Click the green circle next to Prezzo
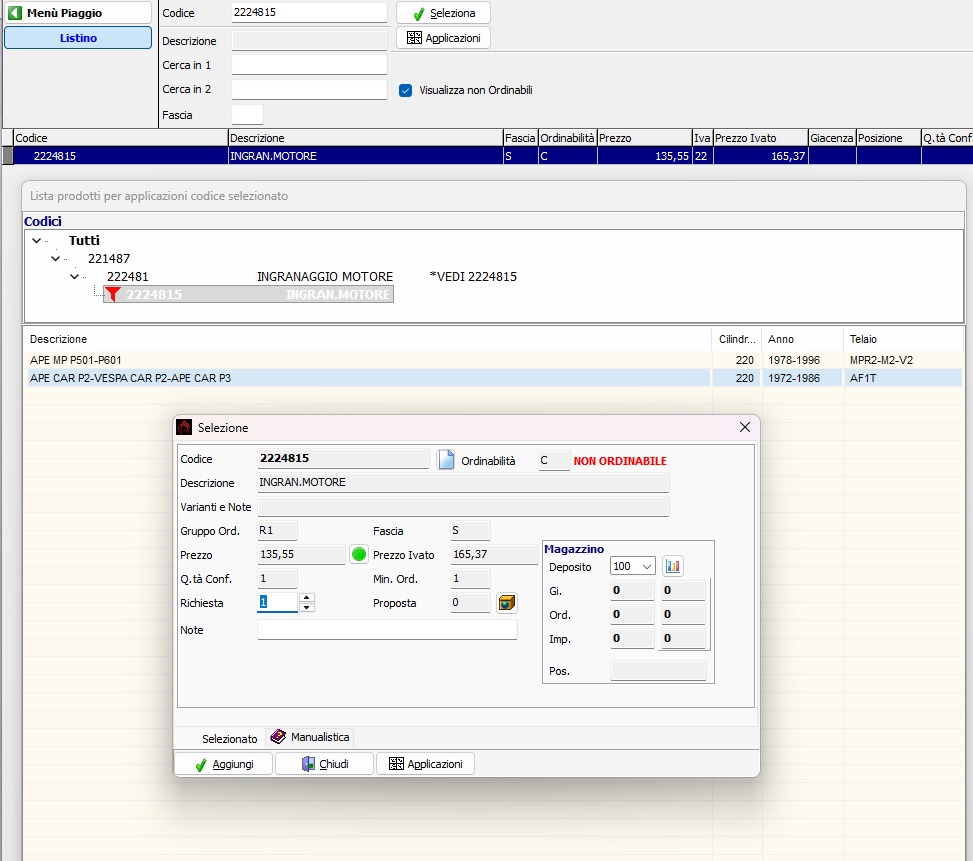 tap(359, 555)
